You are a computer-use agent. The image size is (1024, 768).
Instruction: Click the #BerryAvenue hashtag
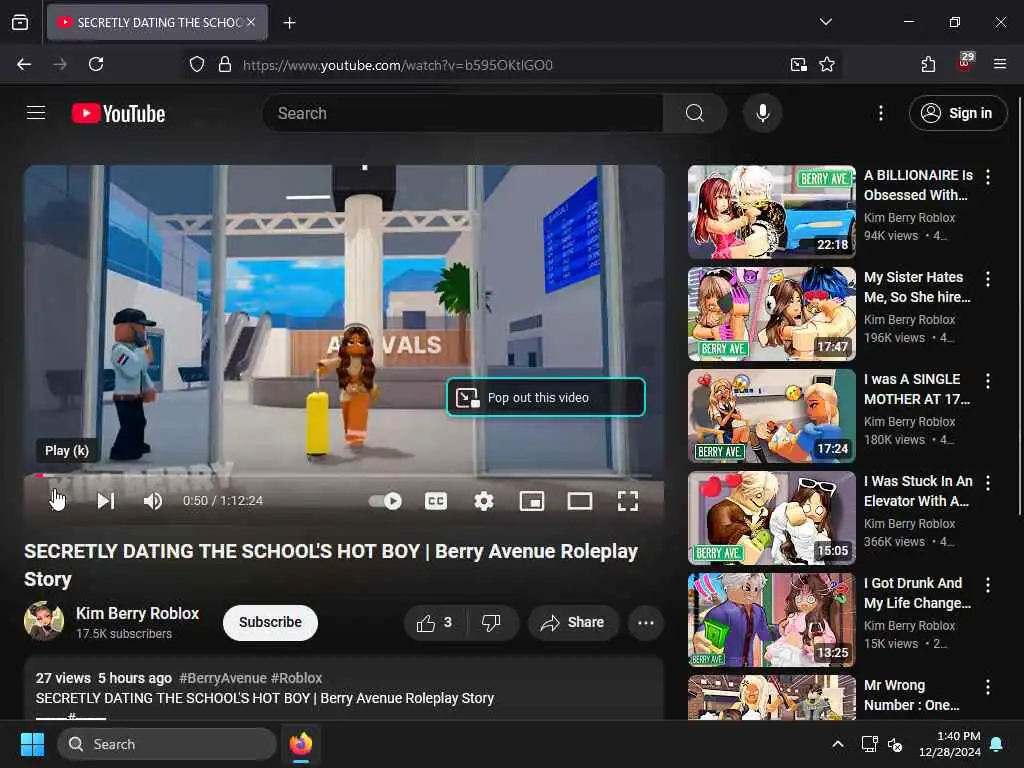(x=223, y=678)
